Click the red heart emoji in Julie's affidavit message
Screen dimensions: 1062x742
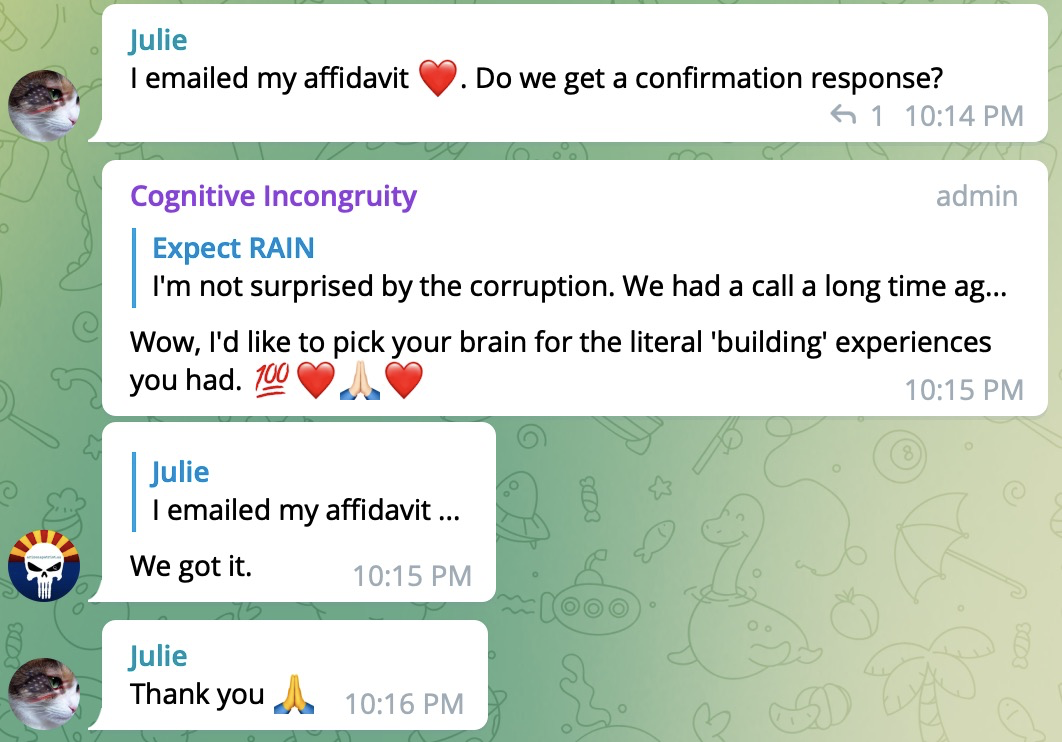(437, 78)
